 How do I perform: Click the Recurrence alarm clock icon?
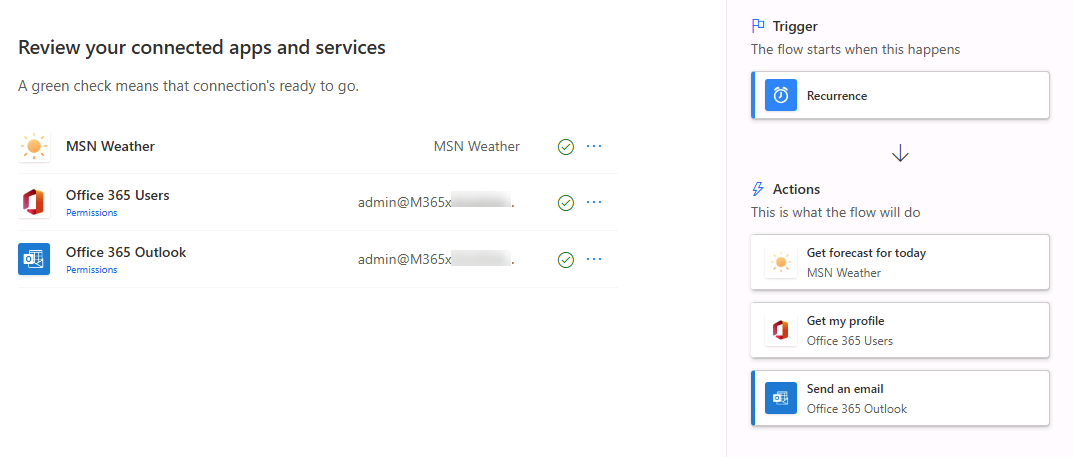click(781, 96)
